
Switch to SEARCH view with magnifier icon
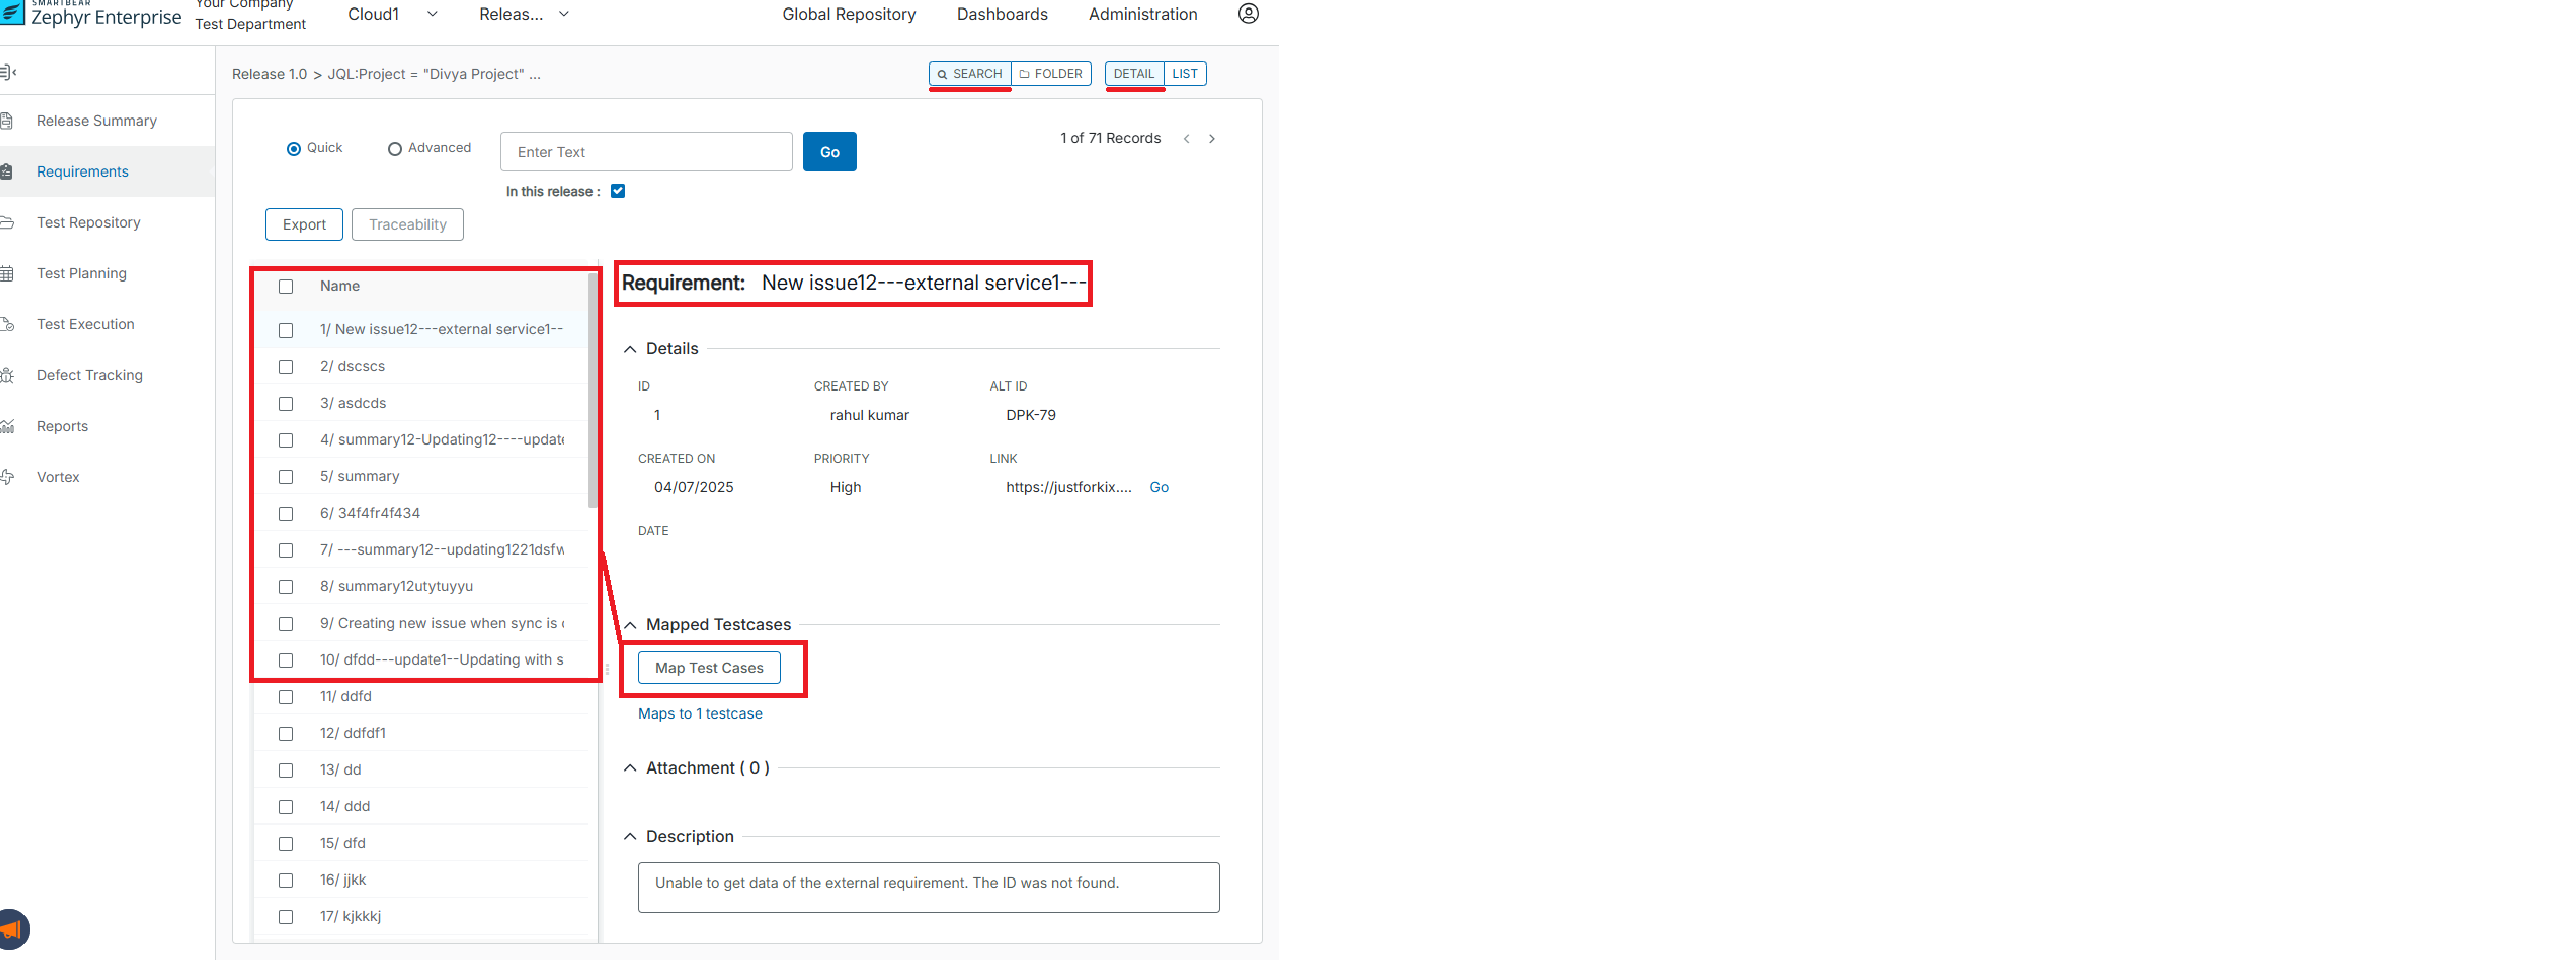tap(970, 74)
